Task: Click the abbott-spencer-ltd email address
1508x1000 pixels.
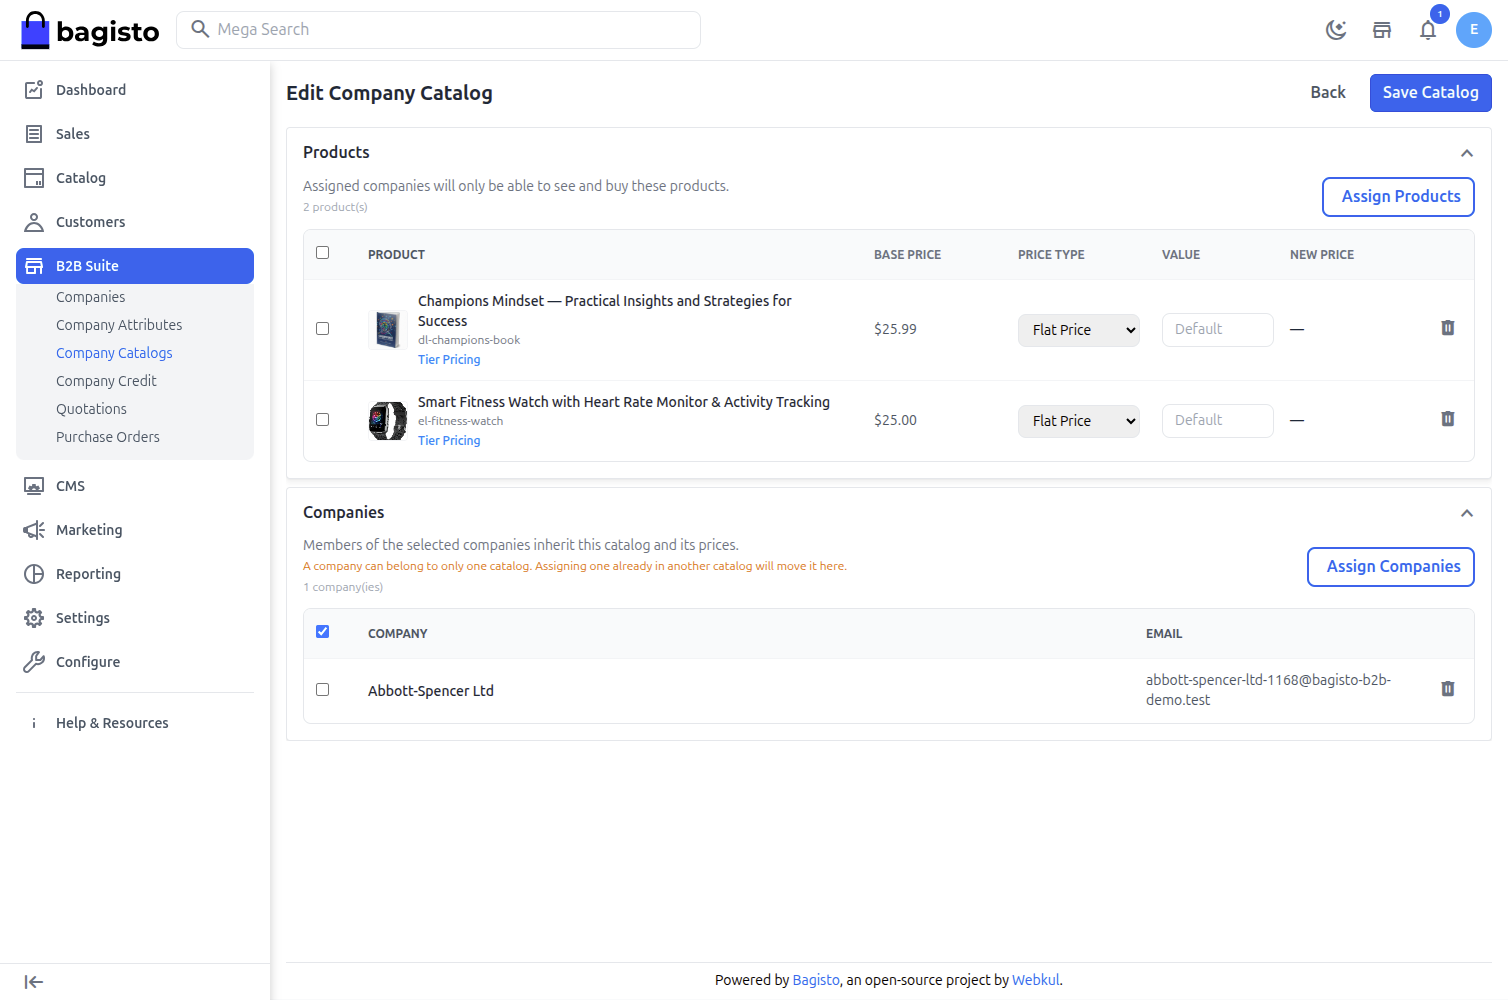Action: click(1268, 690)
